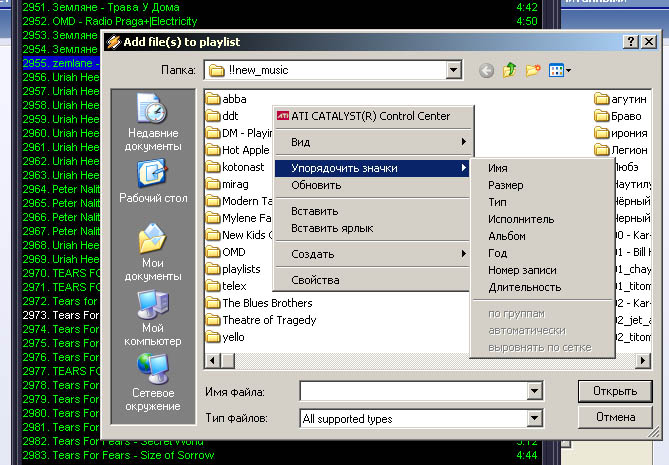Choose Вставить in context menu

click(372, 211)
